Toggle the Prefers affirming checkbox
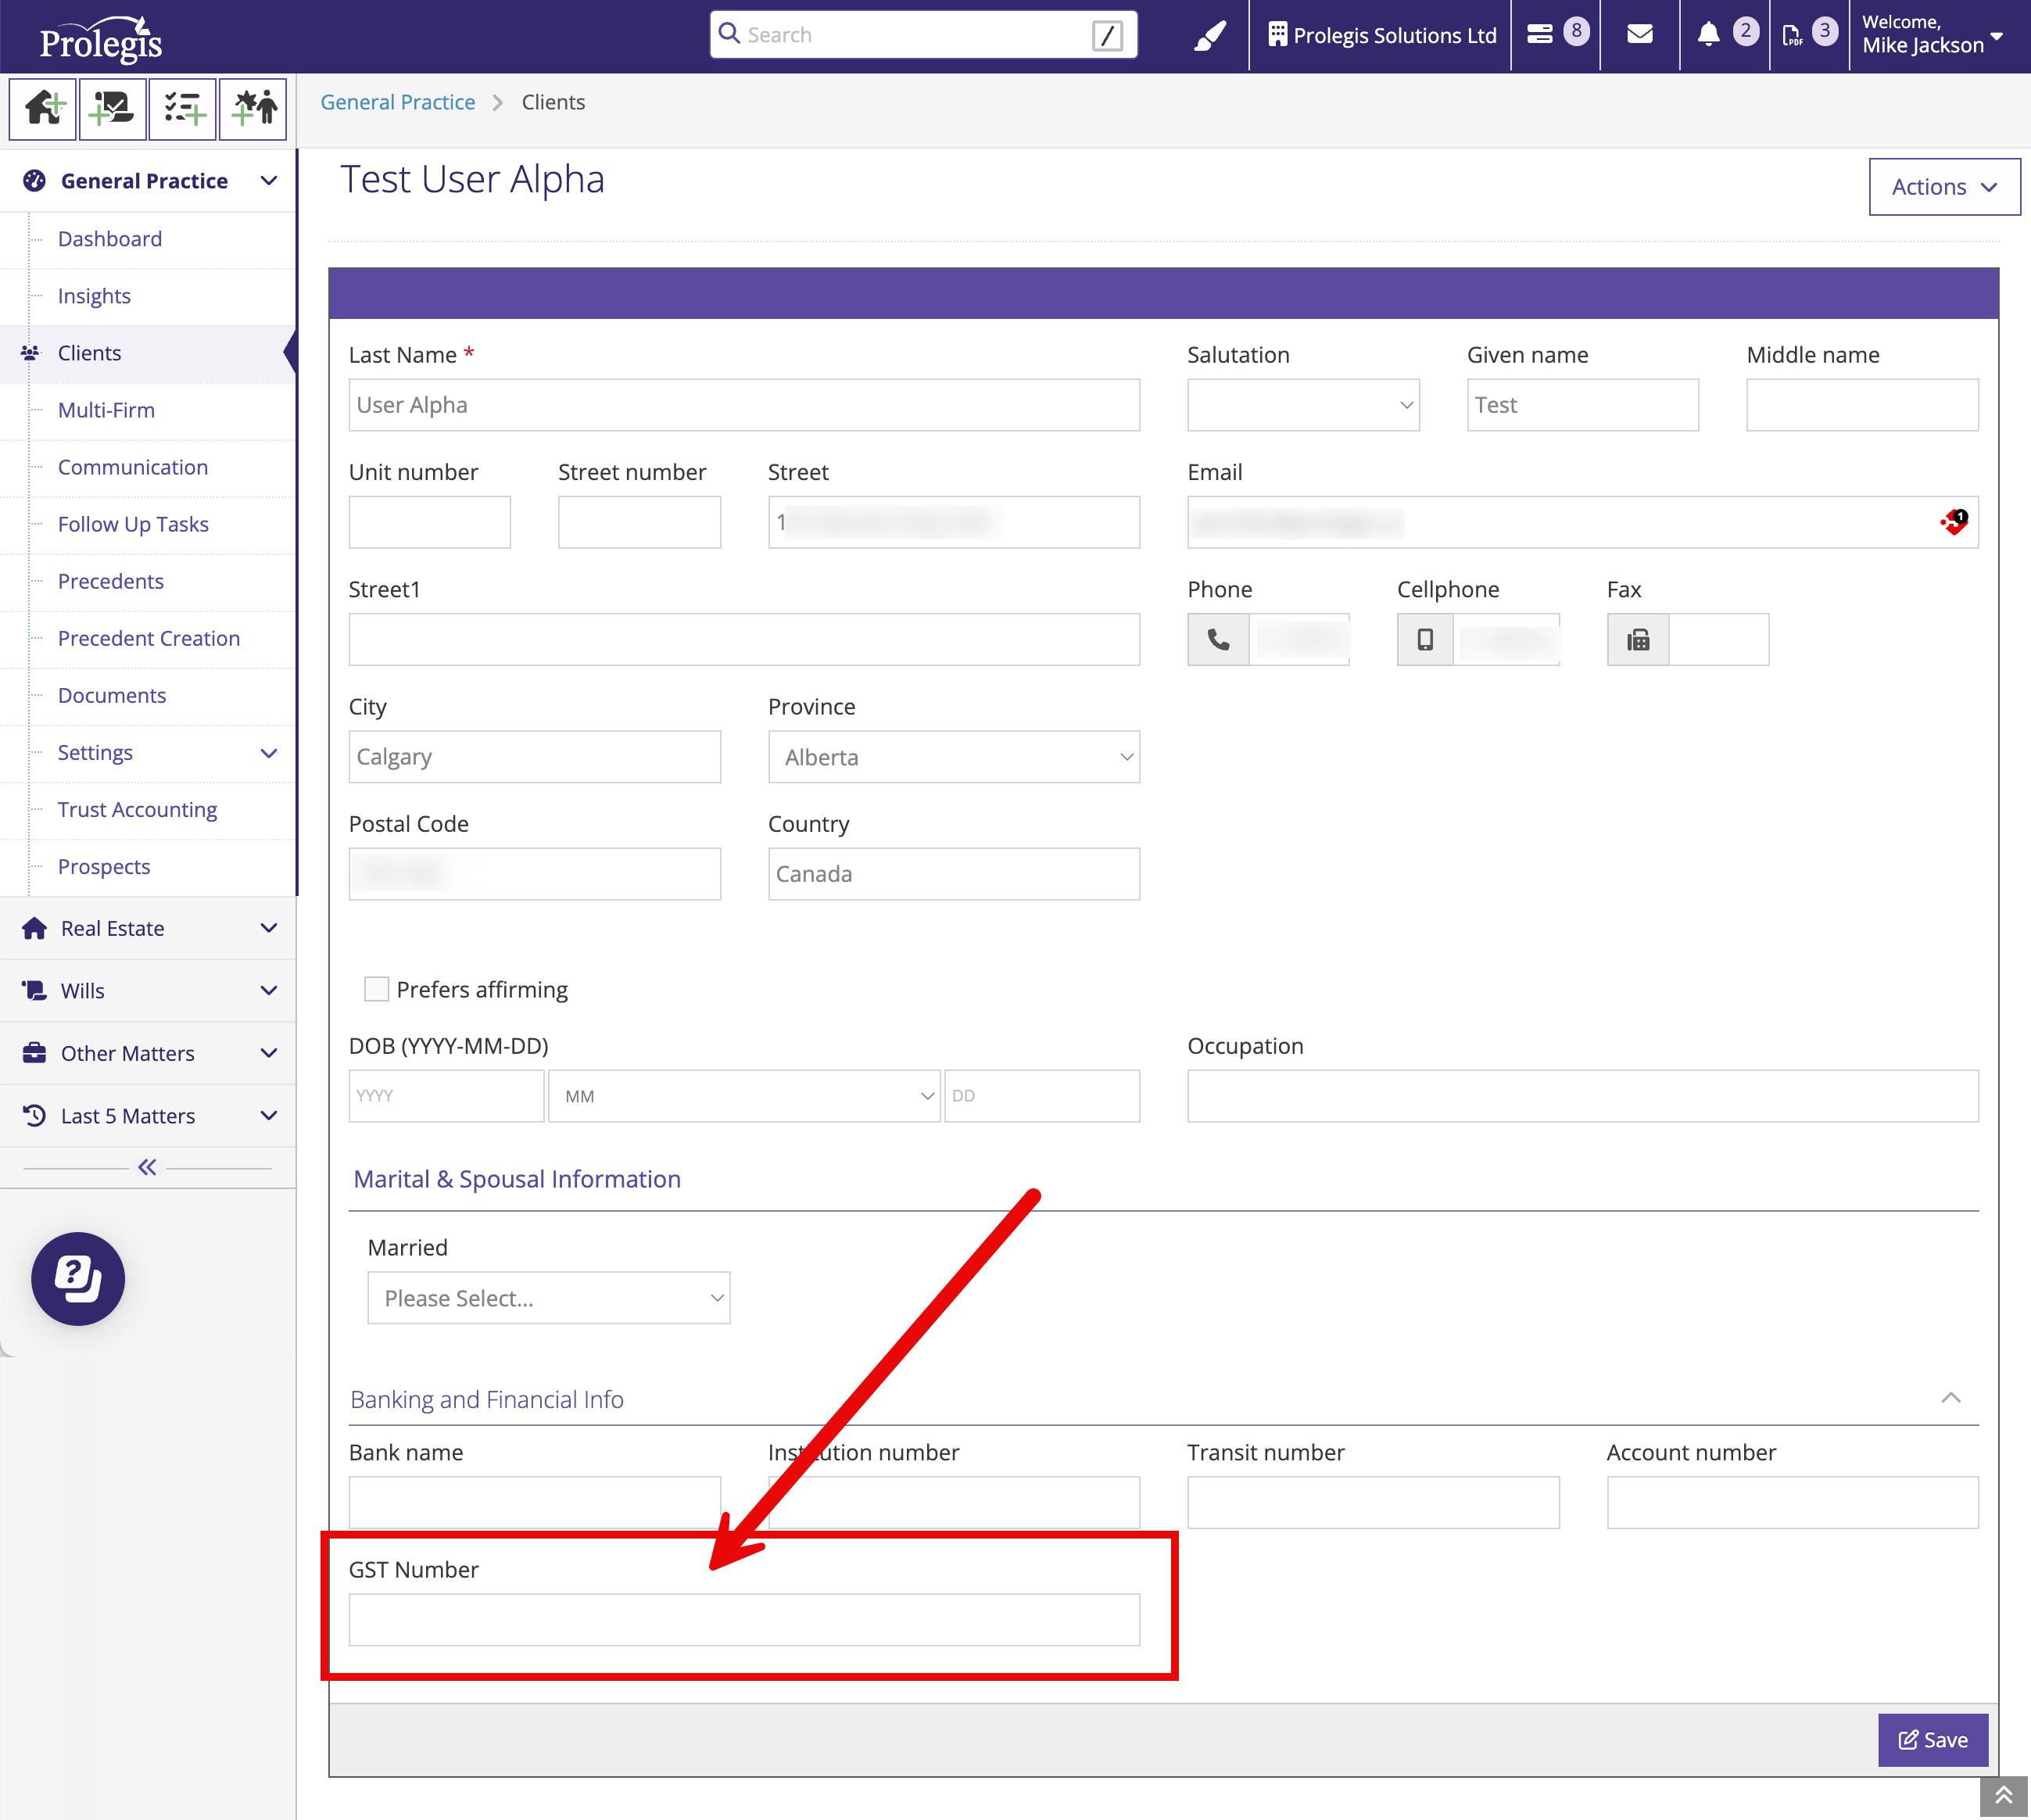Image resolution: width=2031 pixels, height=1820 pixels. tap(376, 989)
